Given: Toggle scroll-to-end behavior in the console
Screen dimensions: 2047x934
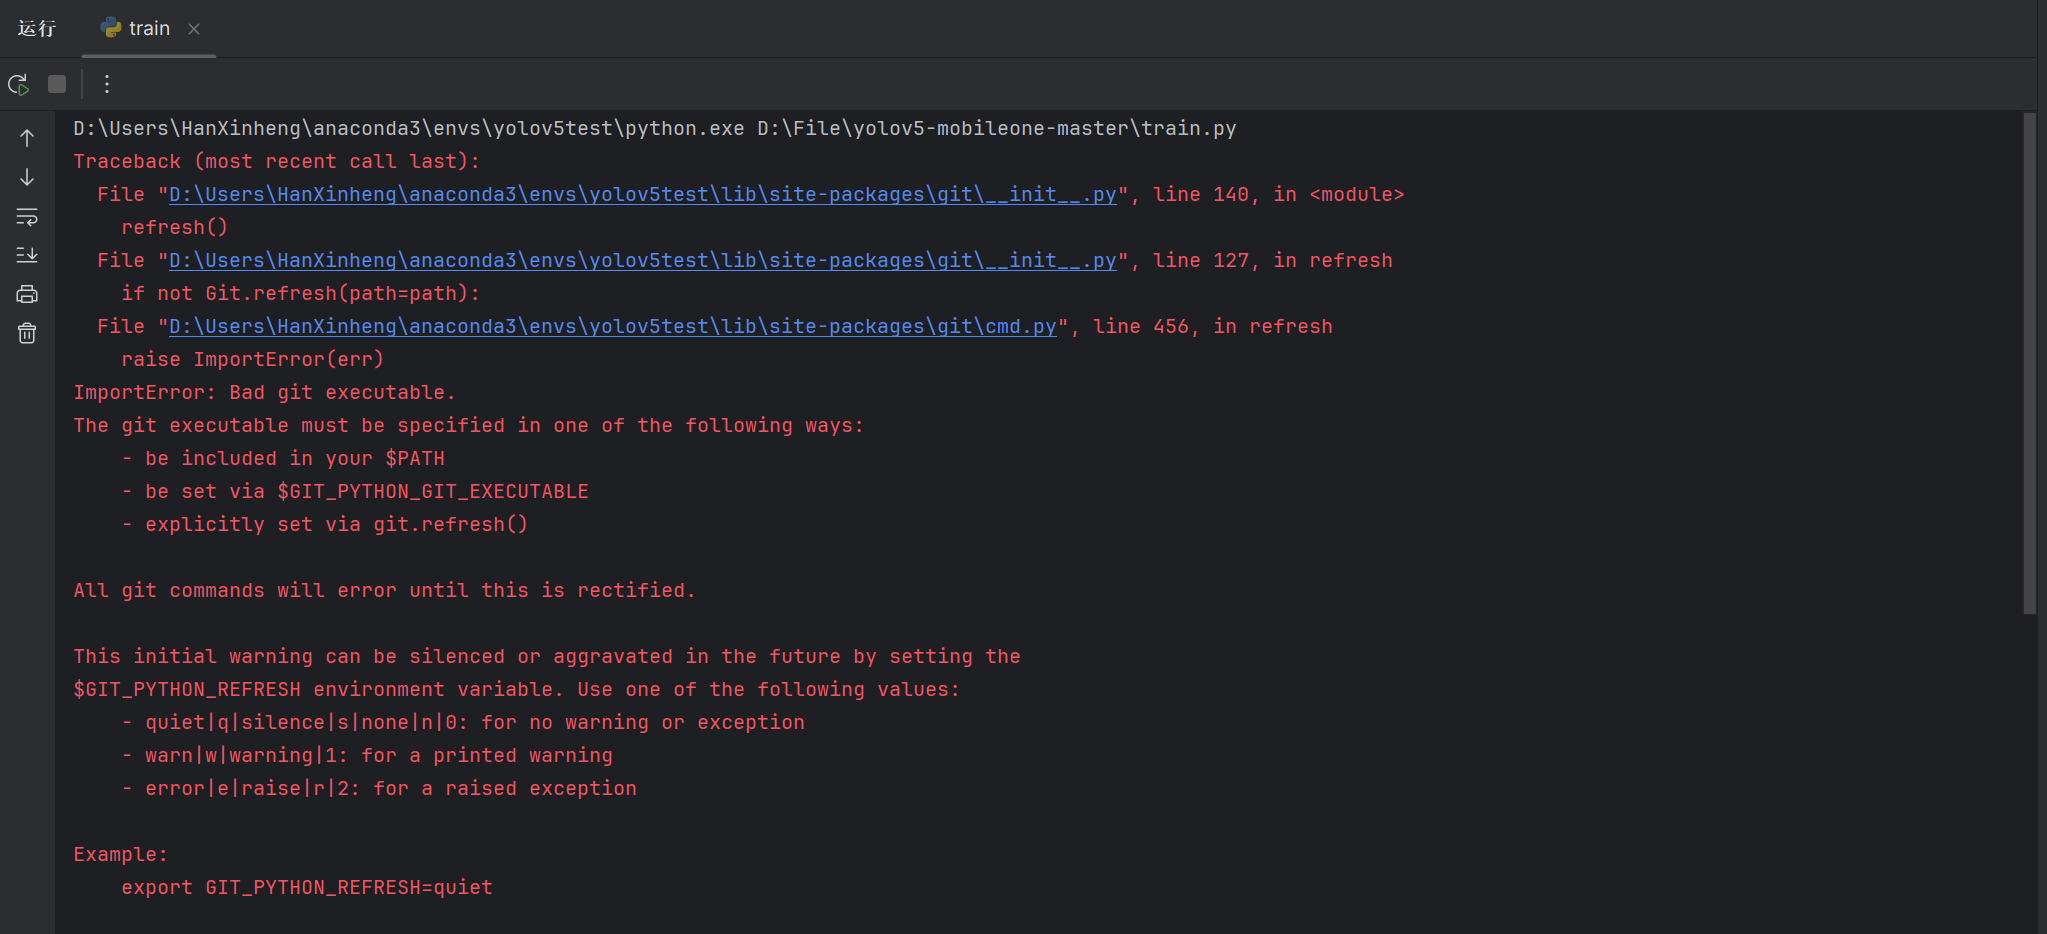Looking at the screenshot, I should 26,255.
